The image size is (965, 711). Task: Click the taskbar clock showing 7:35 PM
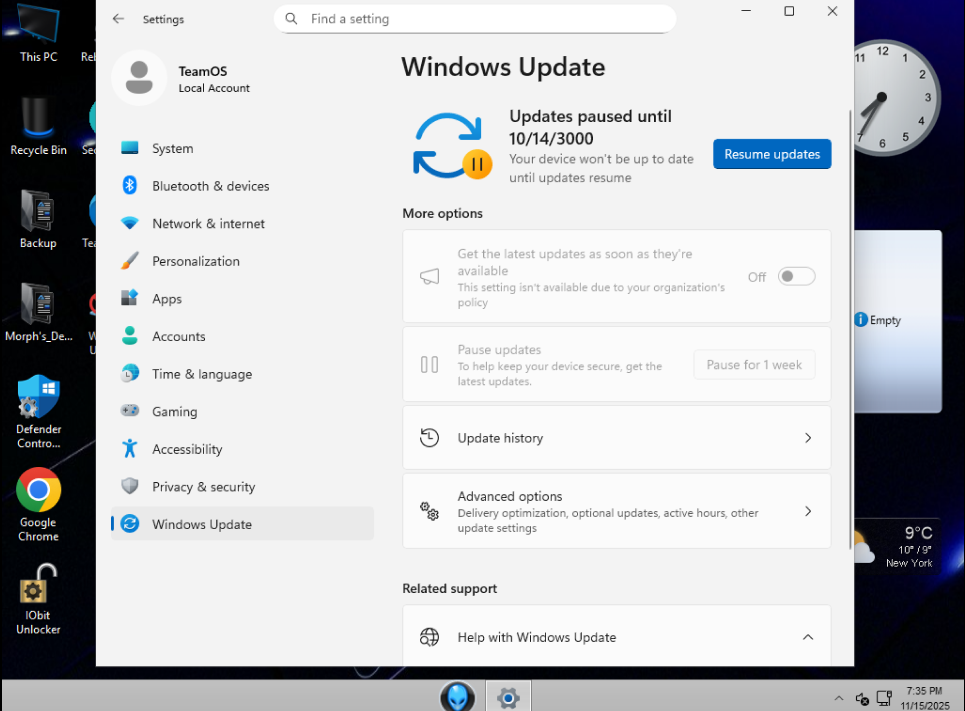(x=924, y=698)
